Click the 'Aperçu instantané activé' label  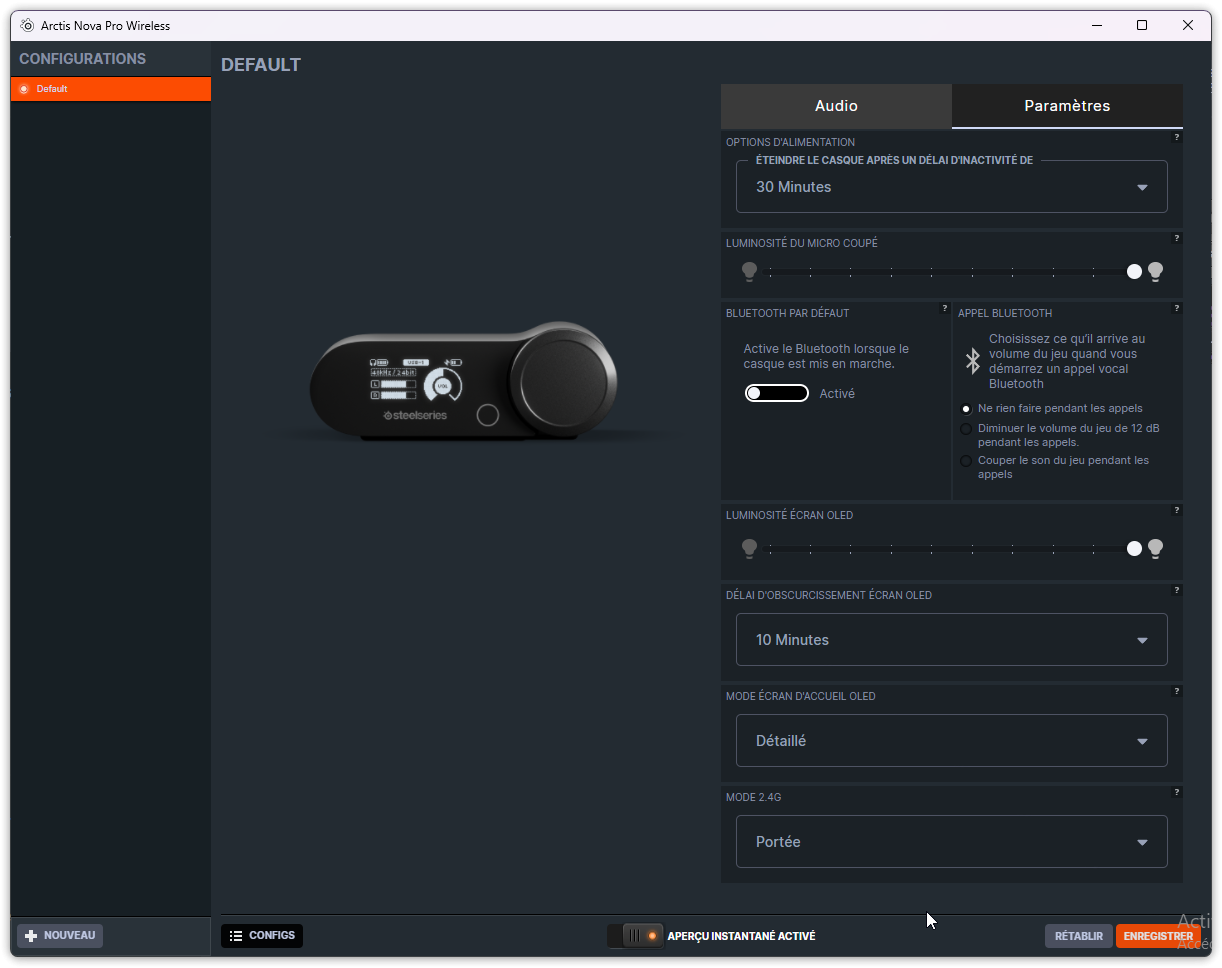[x=741, y=936]
